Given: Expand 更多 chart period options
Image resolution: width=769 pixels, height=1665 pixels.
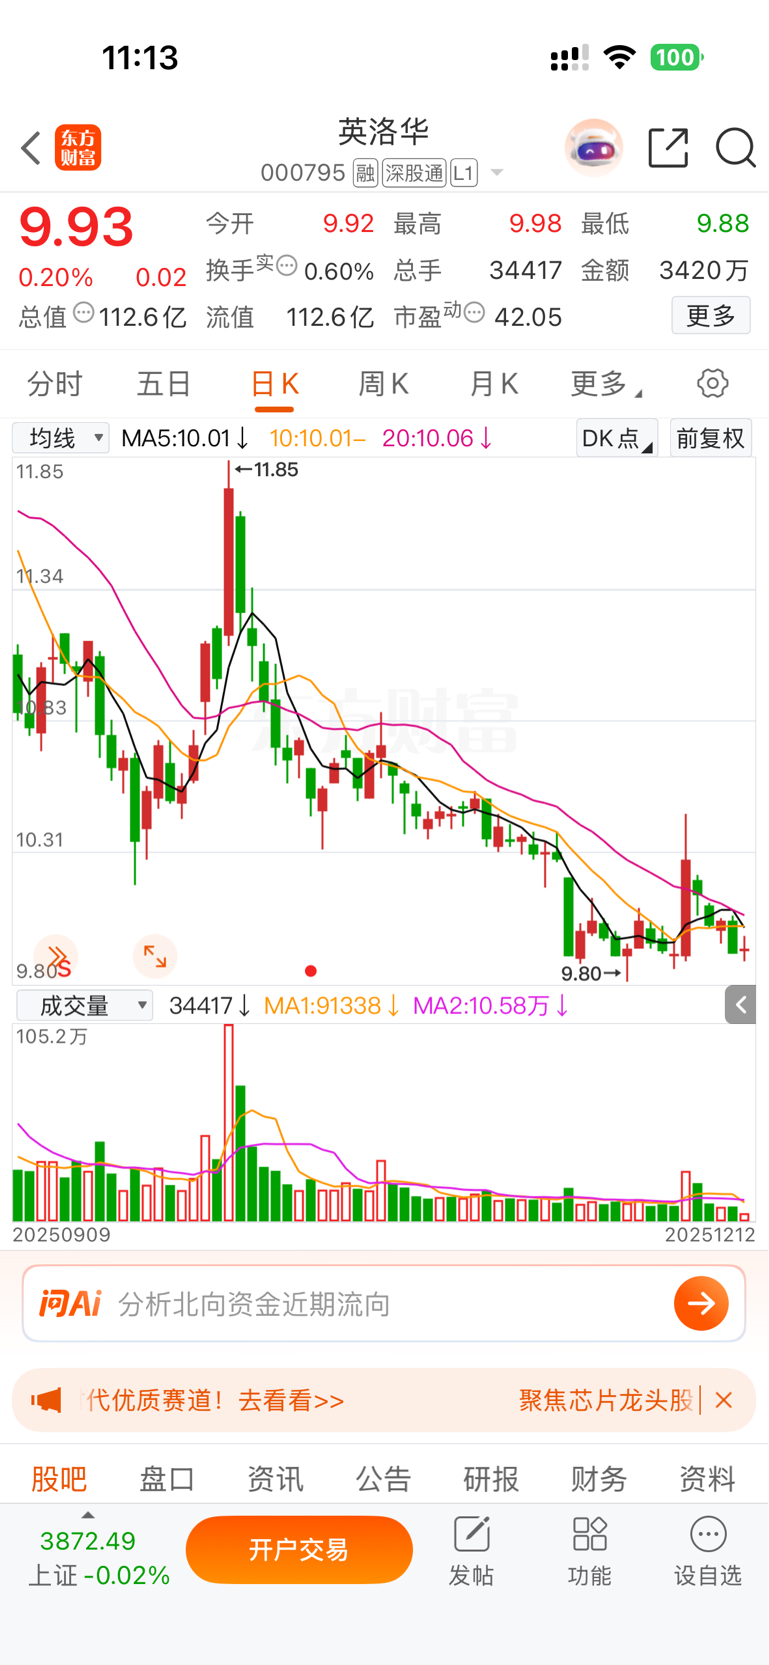Looking at the screenshot, I should pyautogui.click(x=605, y=383).
